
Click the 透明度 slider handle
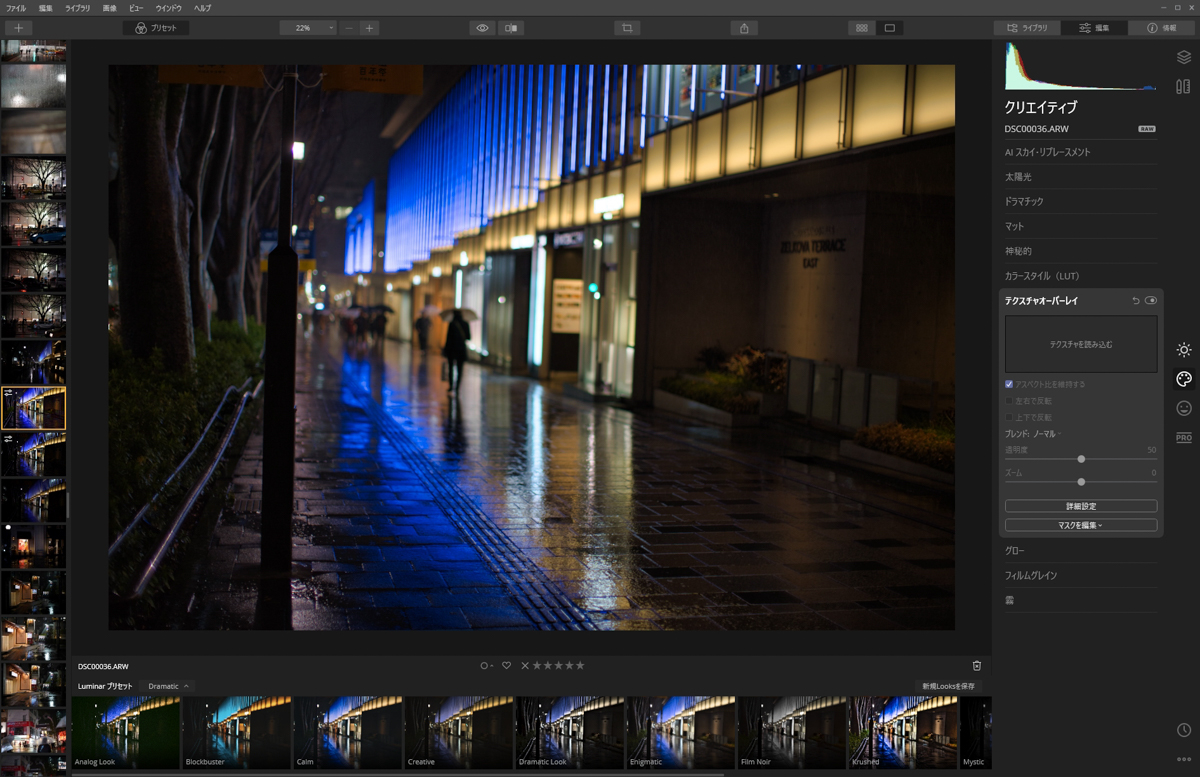pos(1081,459)
